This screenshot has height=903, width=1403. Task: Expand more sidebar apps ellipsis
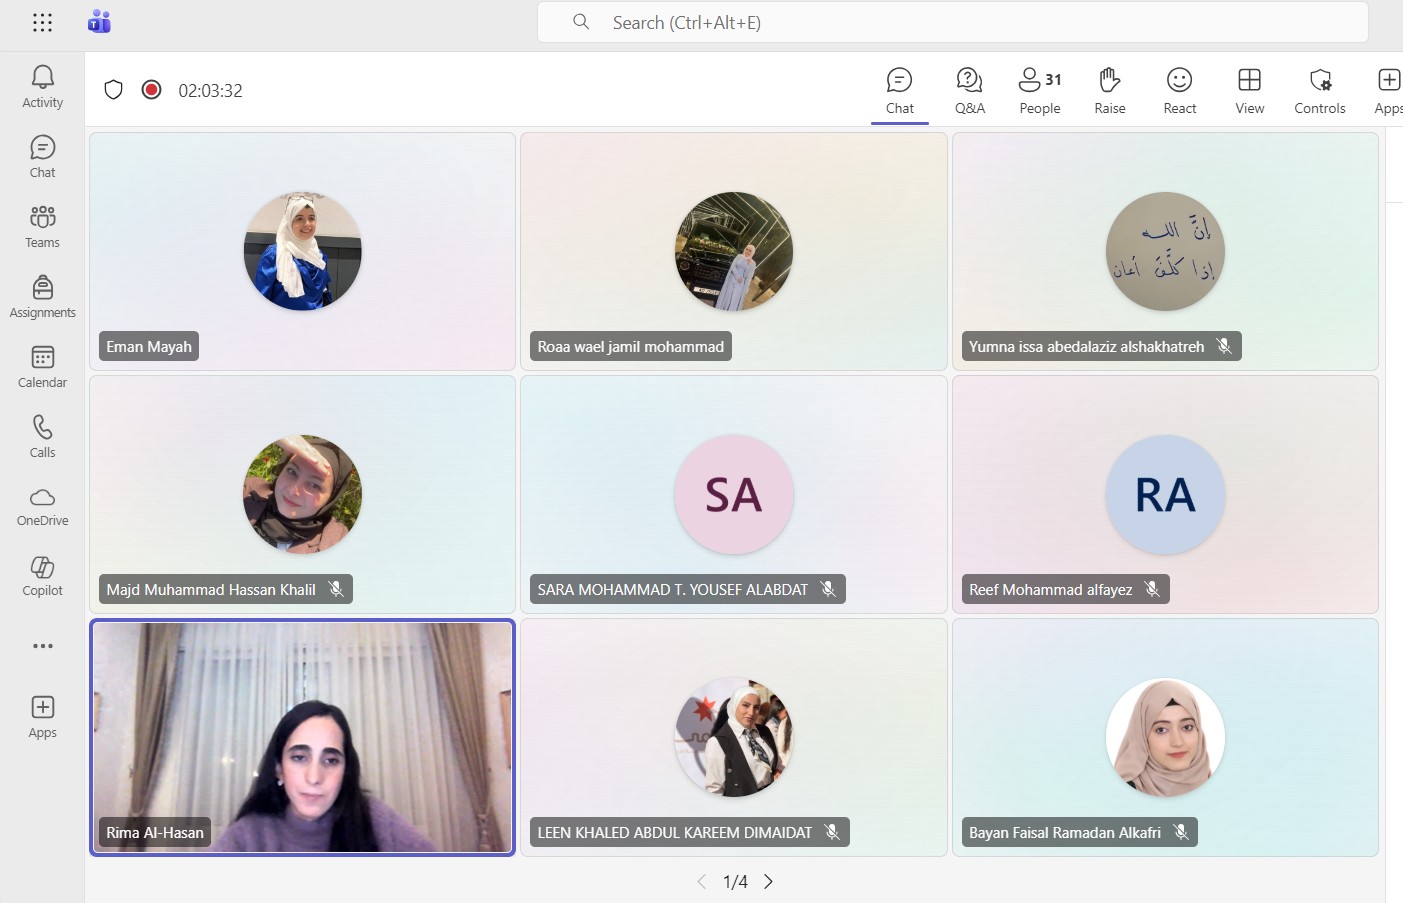coord(42,646)
